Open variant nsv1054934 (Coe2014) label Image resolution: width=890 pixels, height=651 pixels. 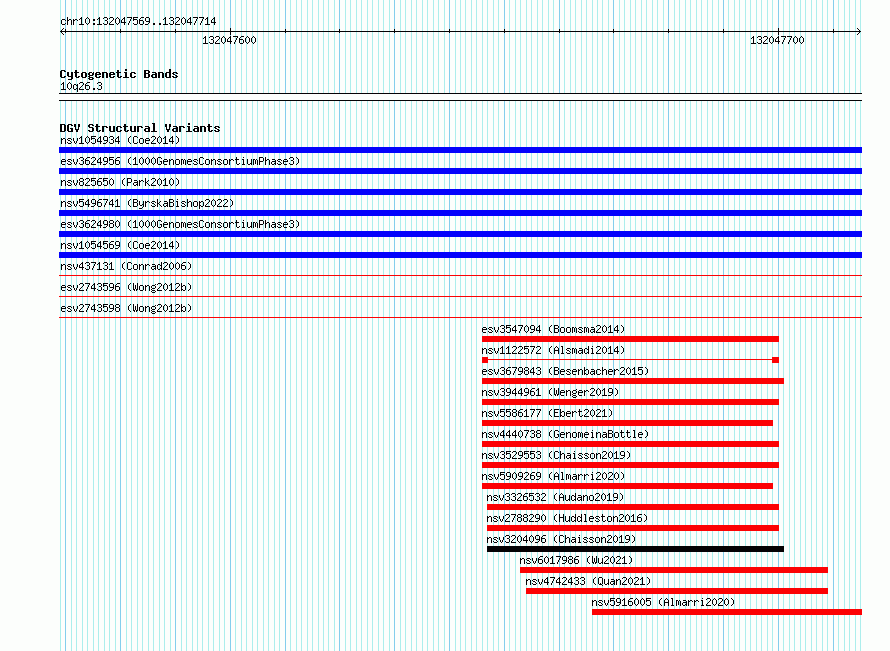pyautogui.click(x=120, y=140)
